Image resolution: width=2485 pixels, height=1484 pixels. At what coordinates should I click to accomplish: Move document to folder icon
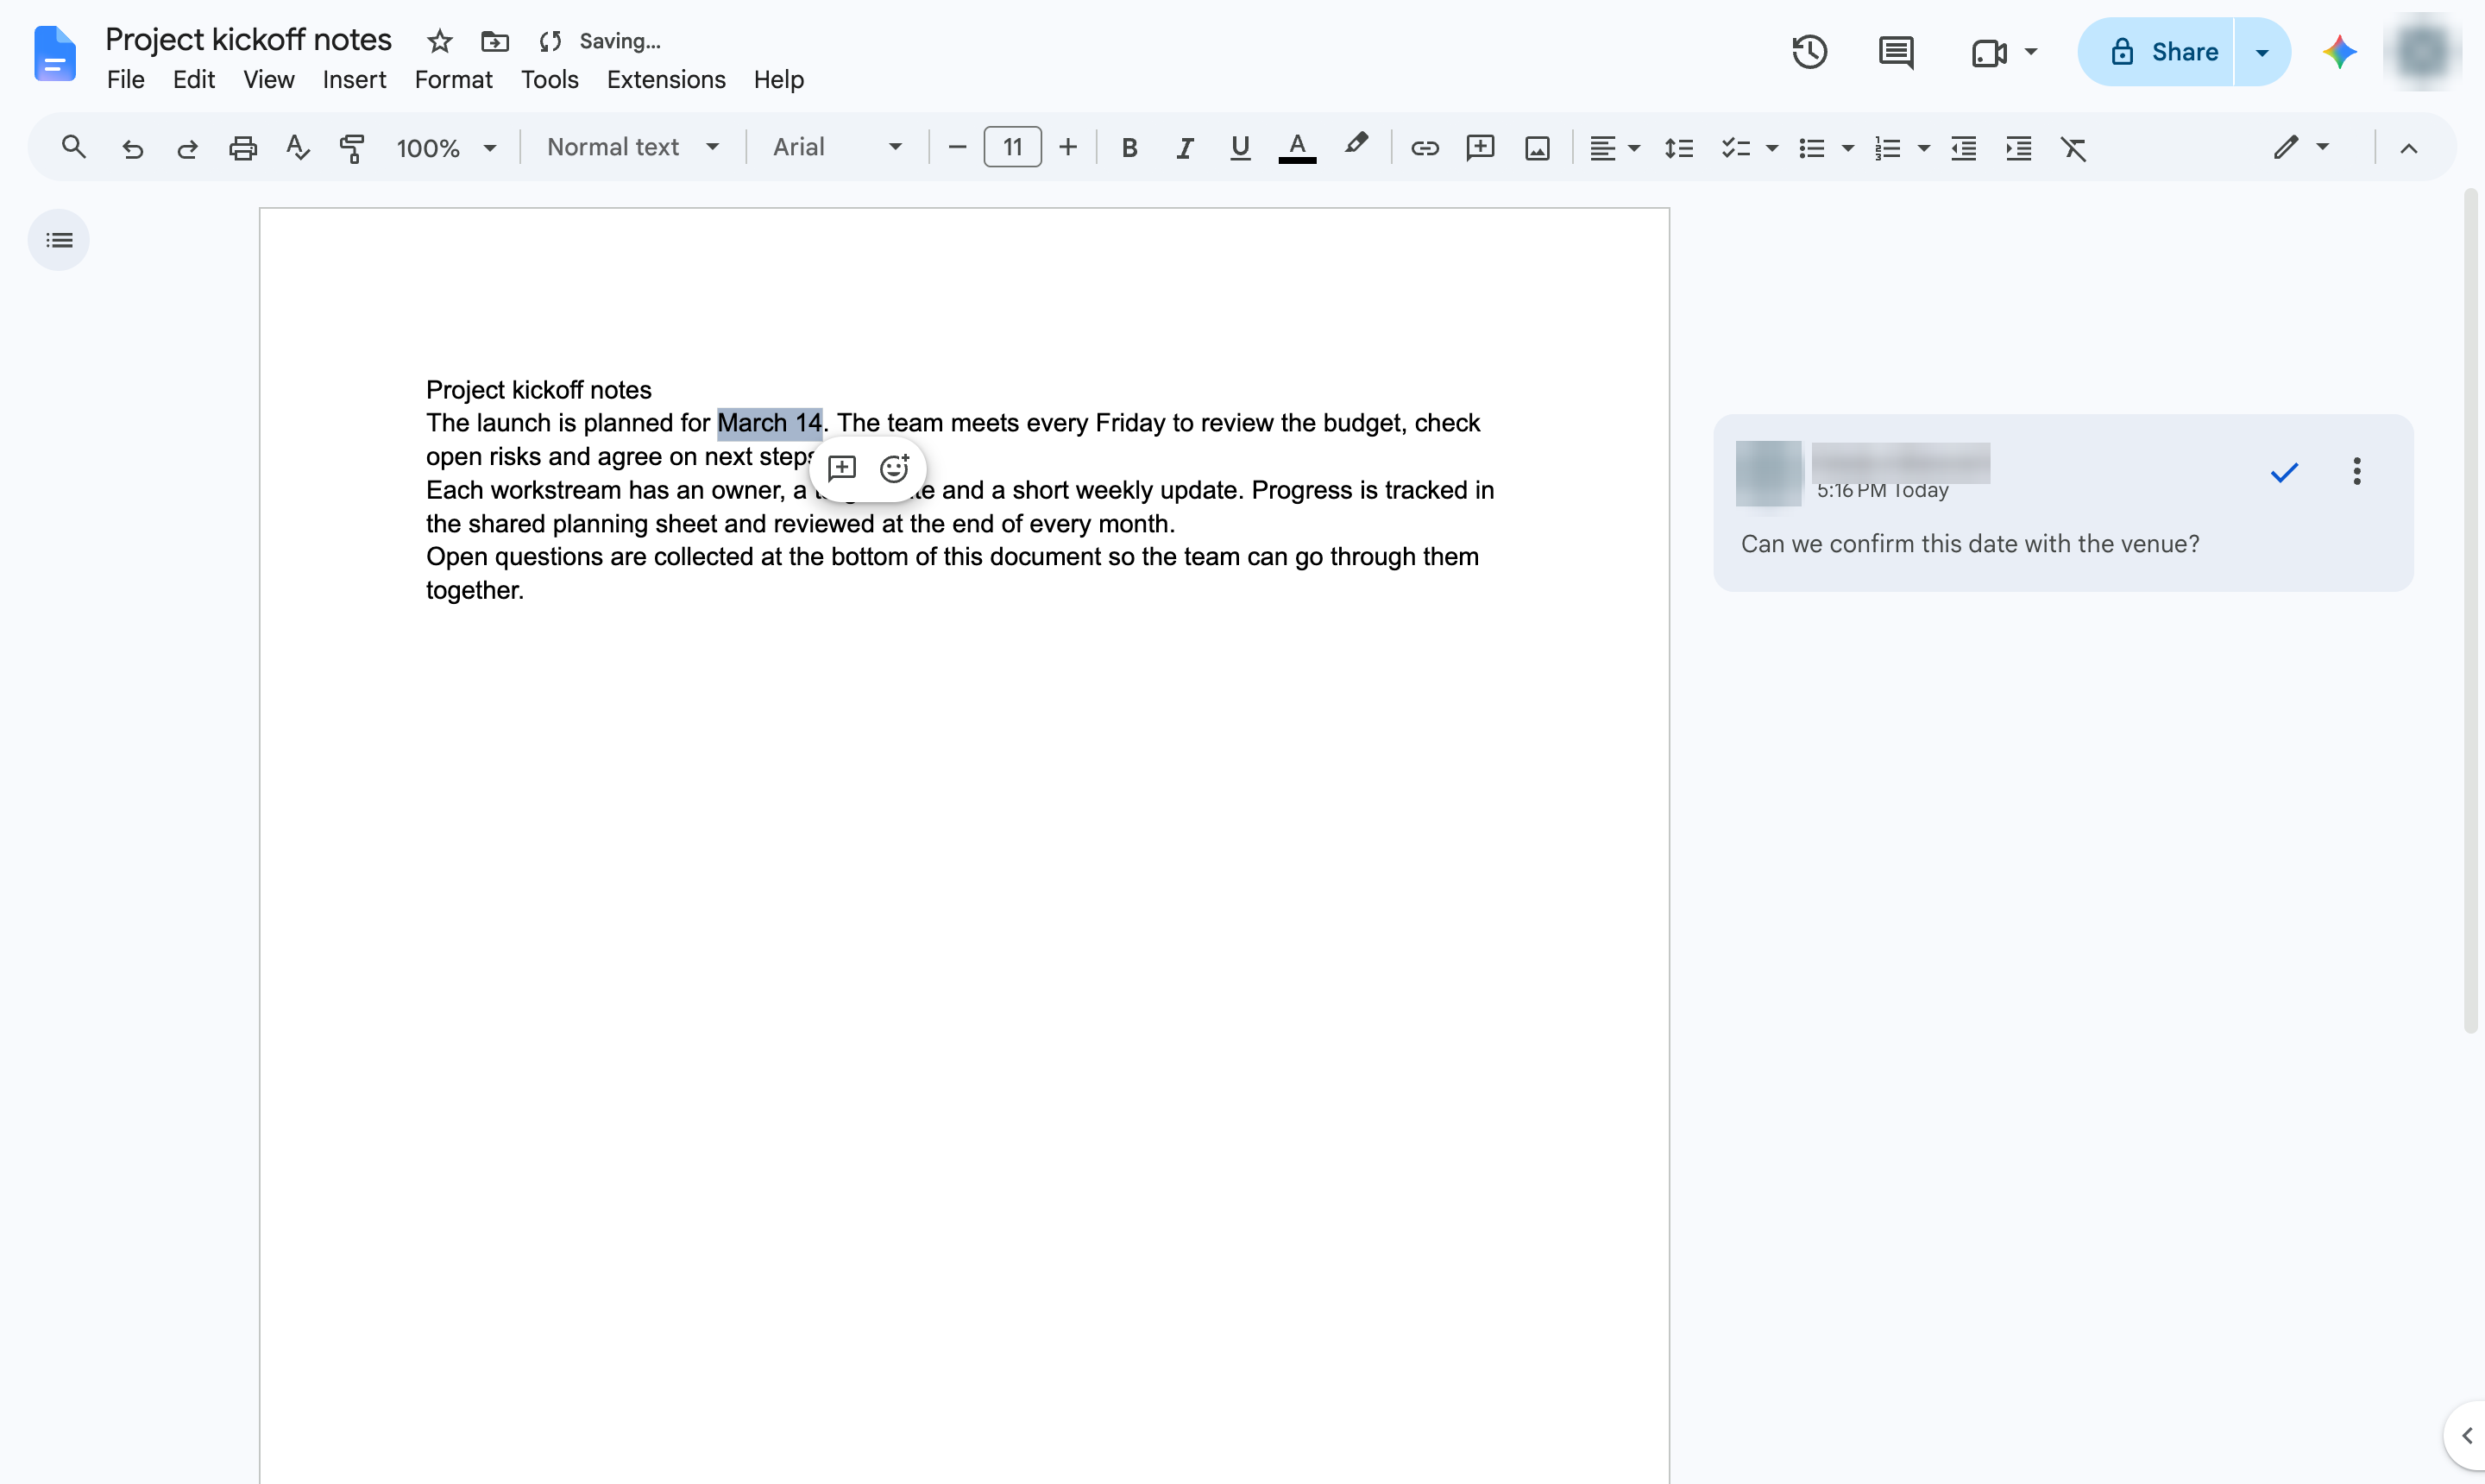[x=494, y=41]
